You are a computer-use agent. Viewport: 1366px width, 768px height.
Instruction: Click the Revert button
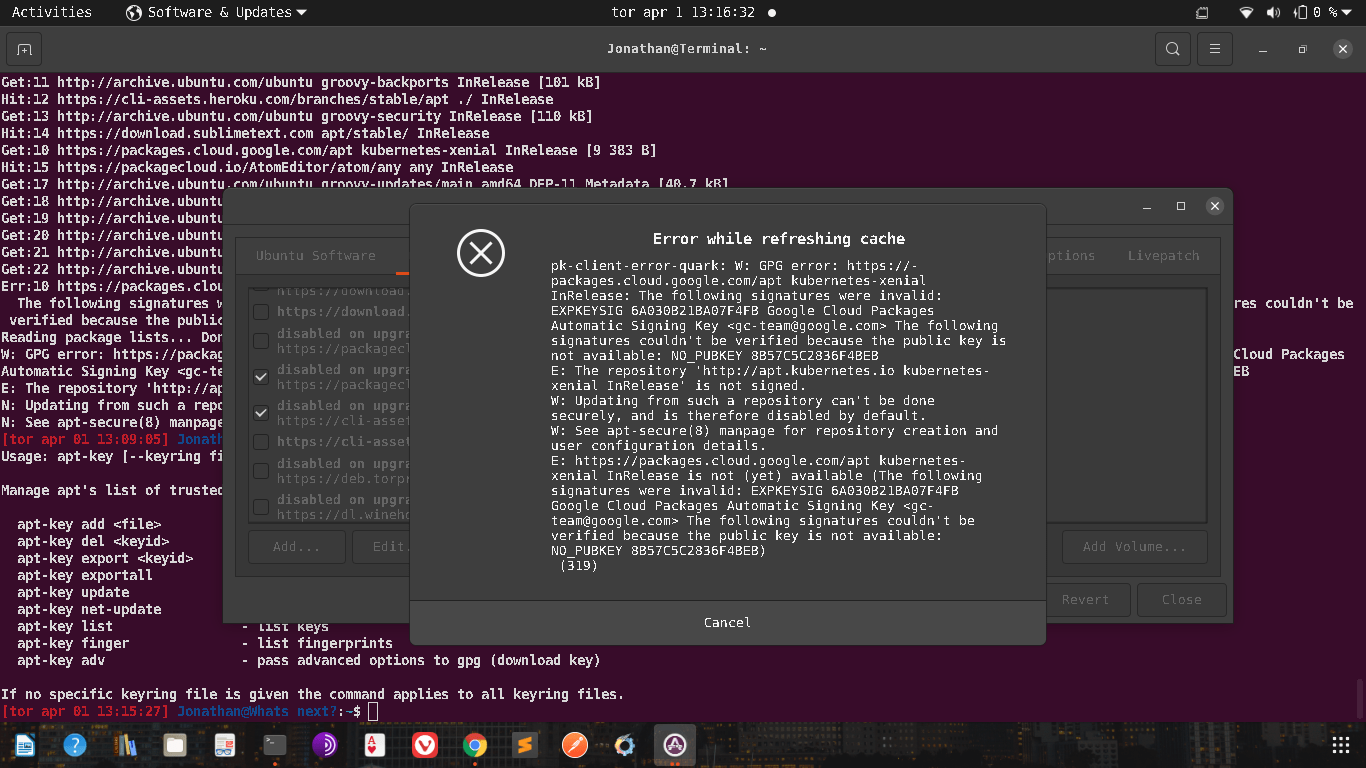[1085, 600]
